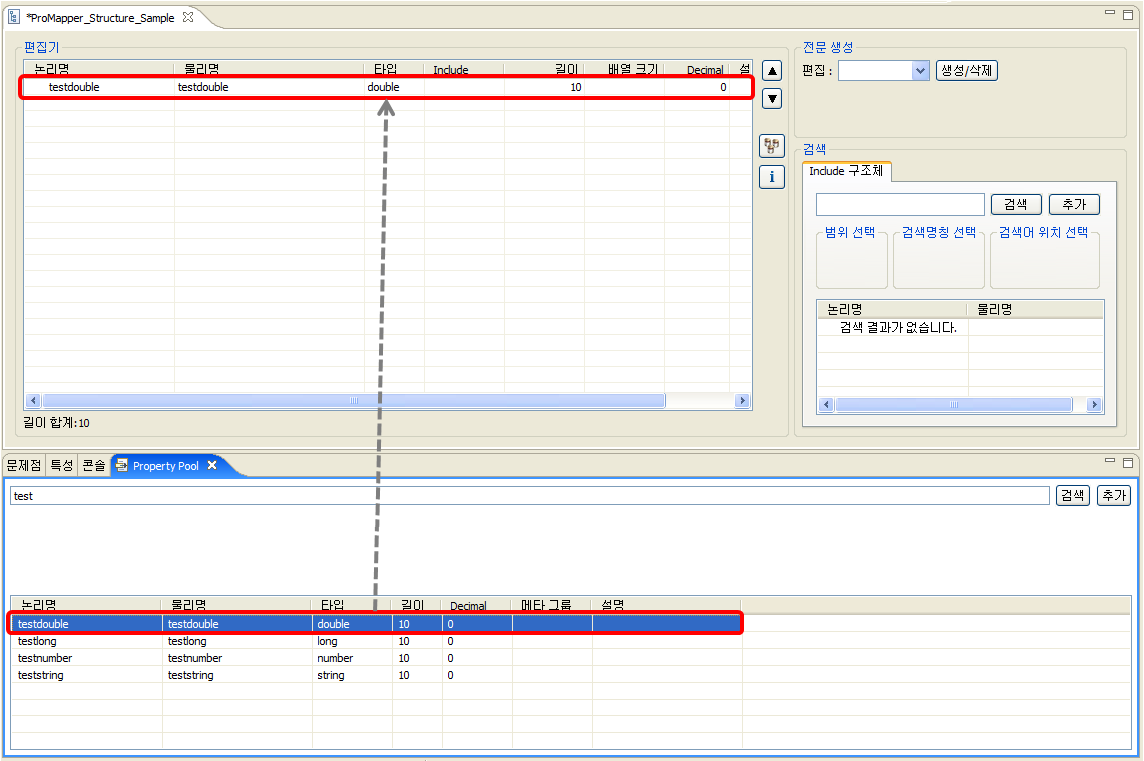Click the 검색 button in the 검색 panel
Viewport: 1144px width, 761px height.
[1016, 204]
